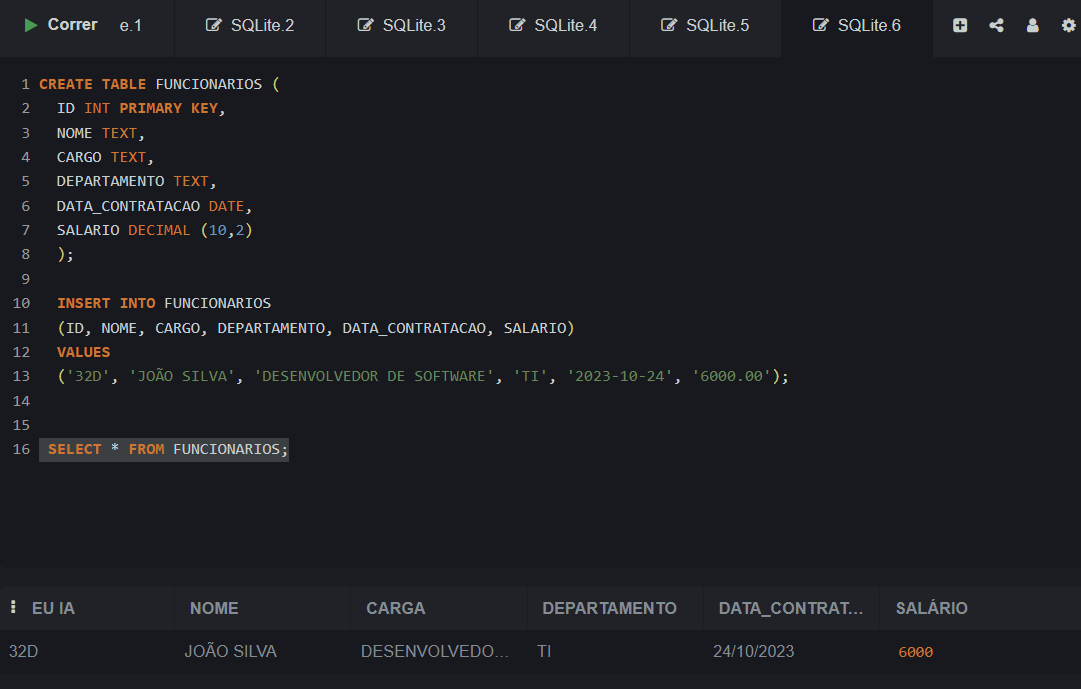Click the edit pencil icon on the SQLite.6 tab
Screen dimensions: 1081x689
click(x=820, y=26)
